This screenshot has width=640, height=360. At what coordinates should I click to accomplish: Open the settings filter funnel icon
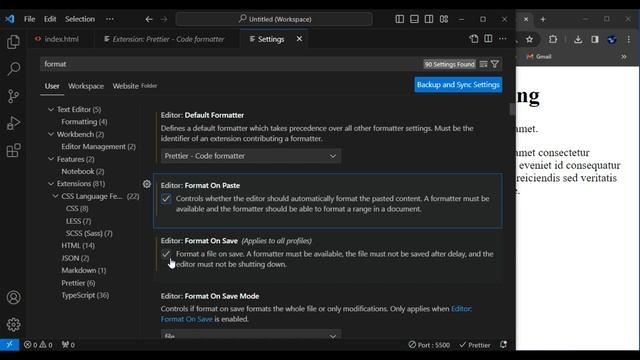point(495,64)
